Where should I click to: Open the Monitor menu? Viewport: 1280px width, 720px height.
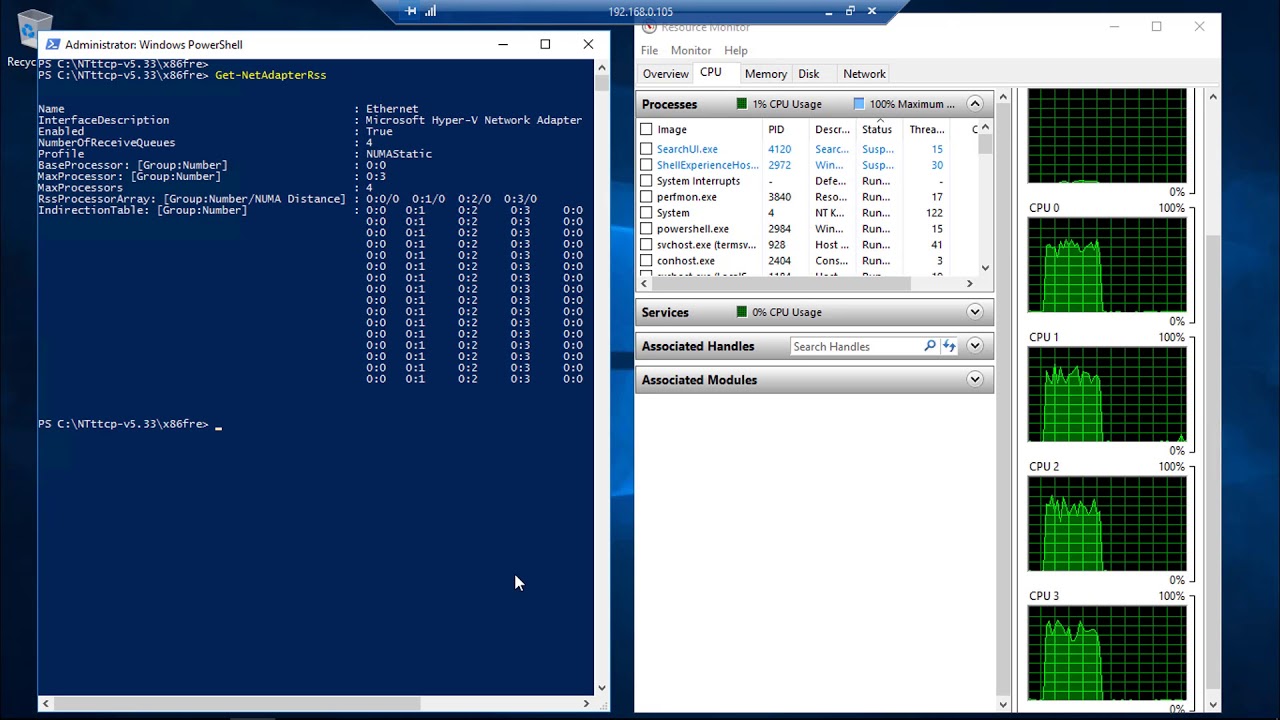click(x=691, y=50)
